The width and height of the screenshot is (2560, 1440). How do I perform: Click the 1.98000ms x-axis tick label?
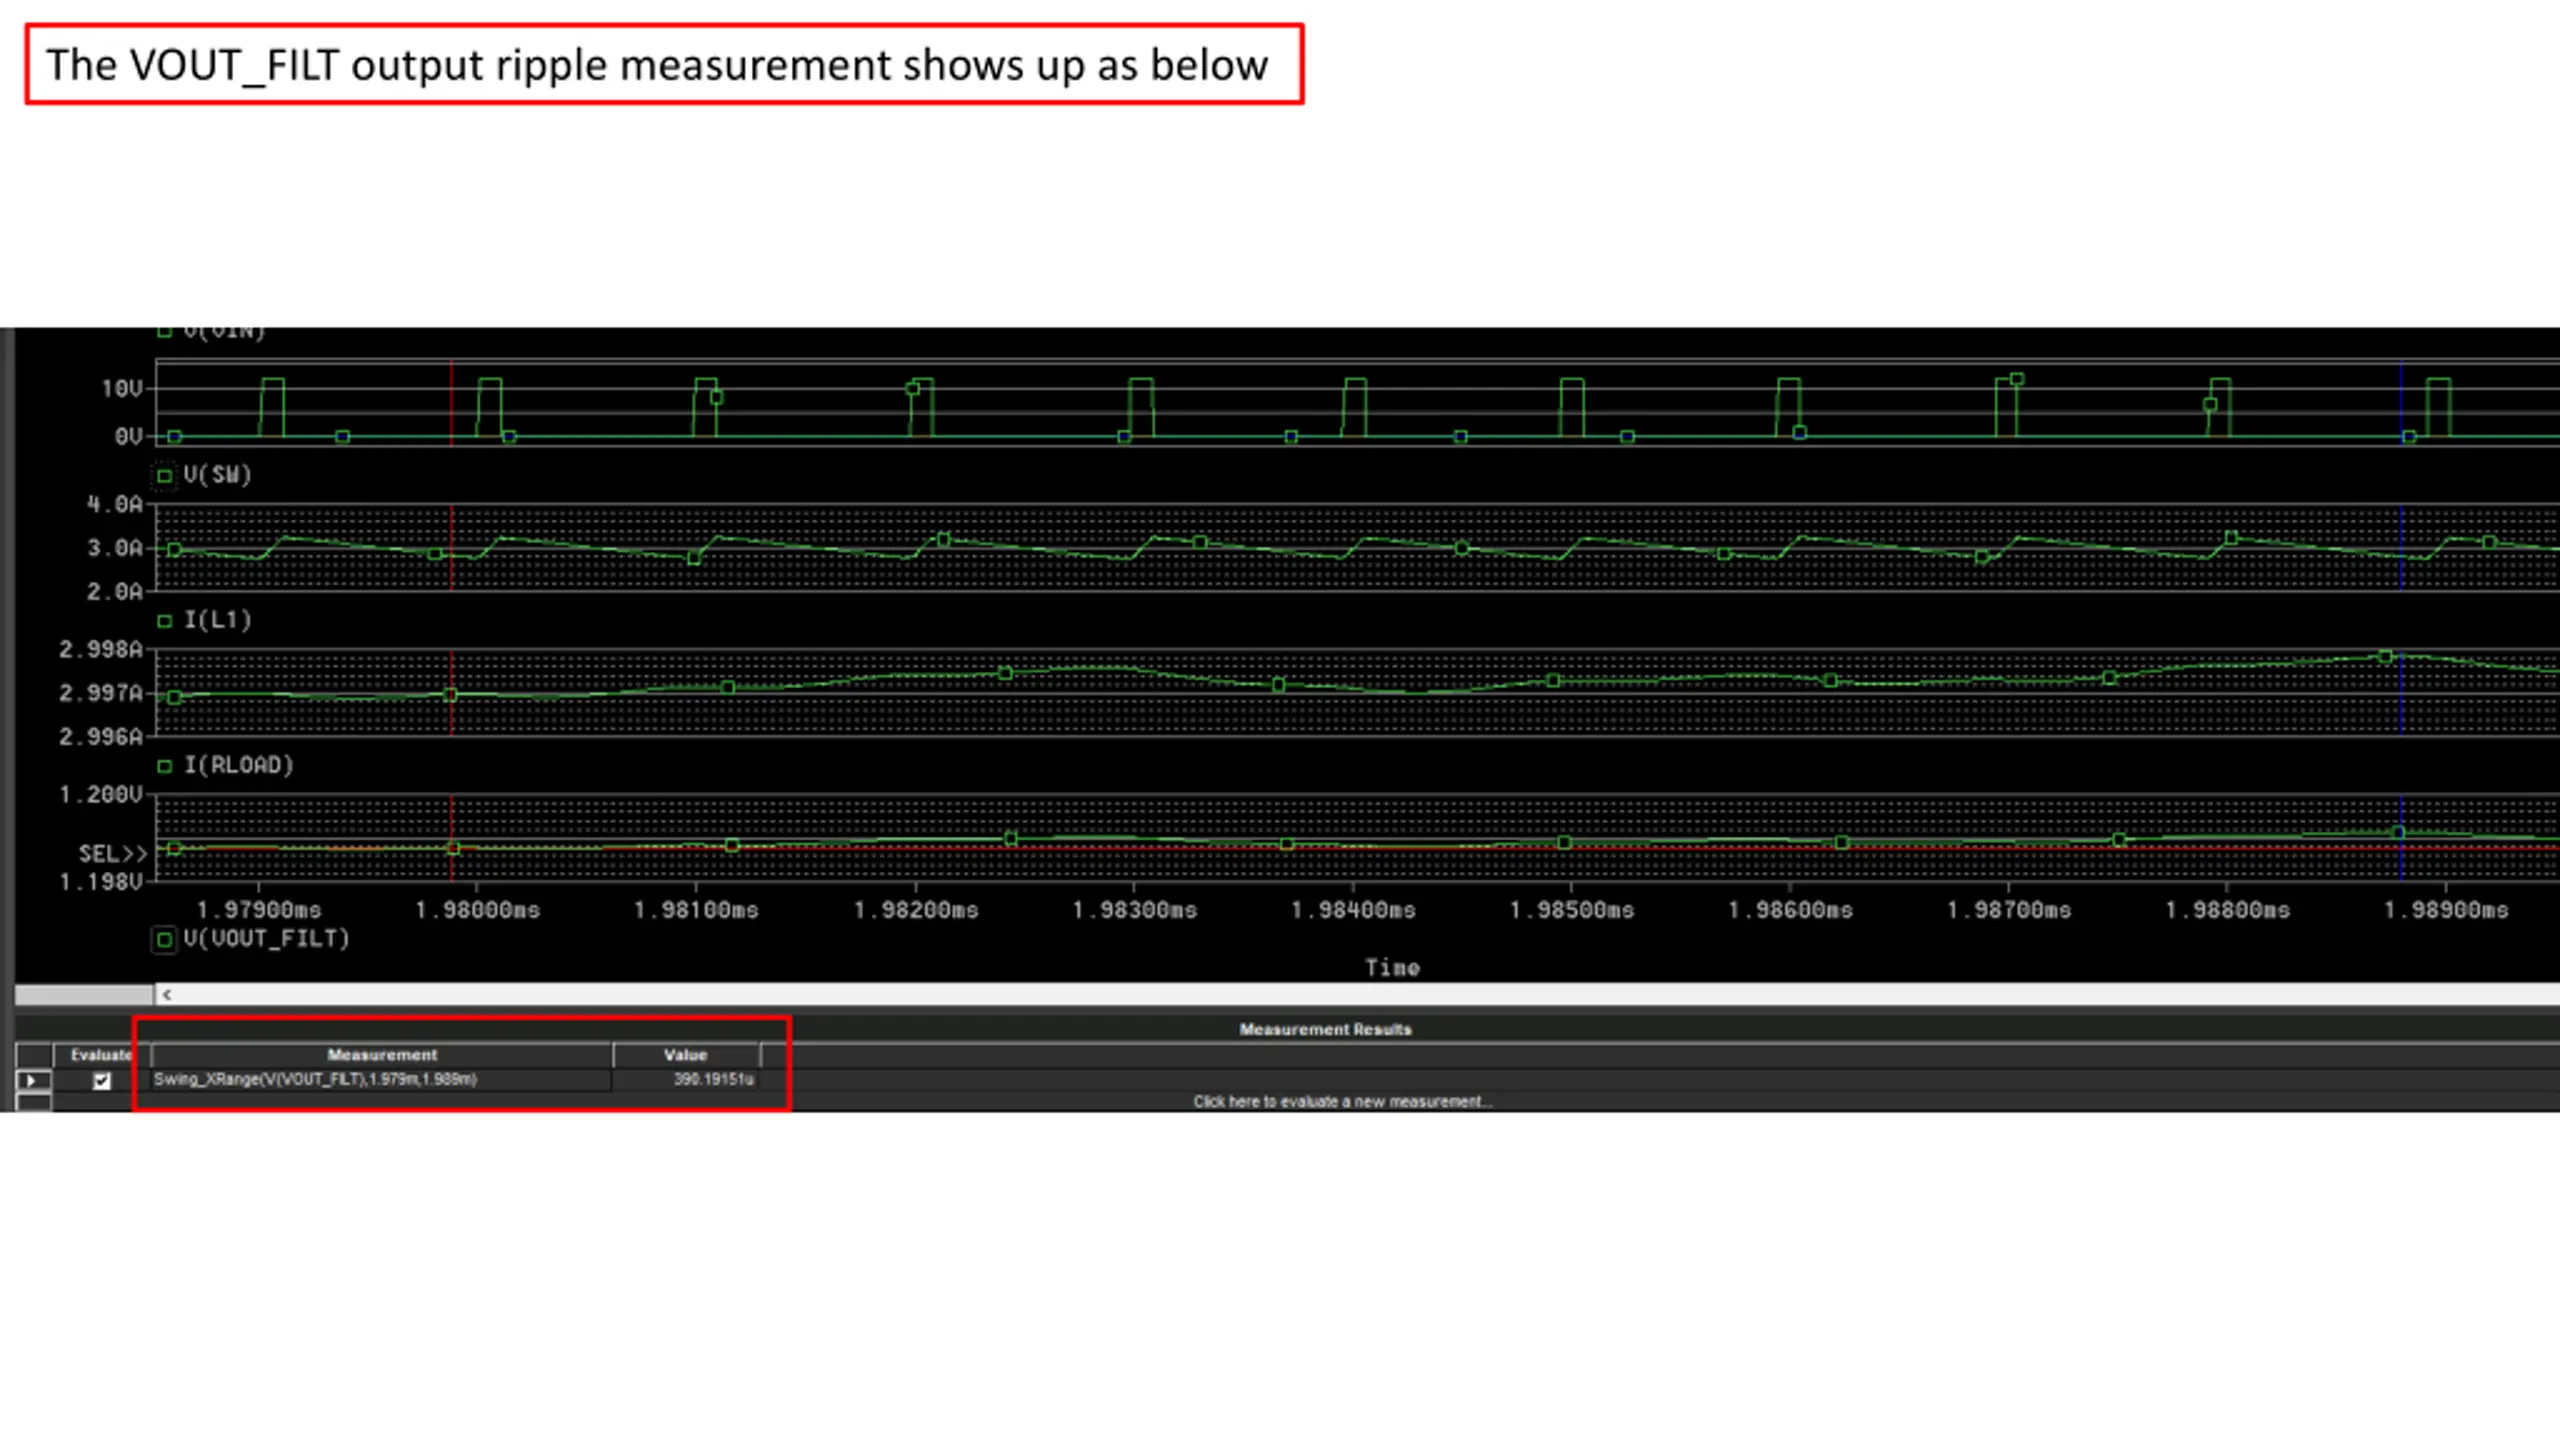477,910
